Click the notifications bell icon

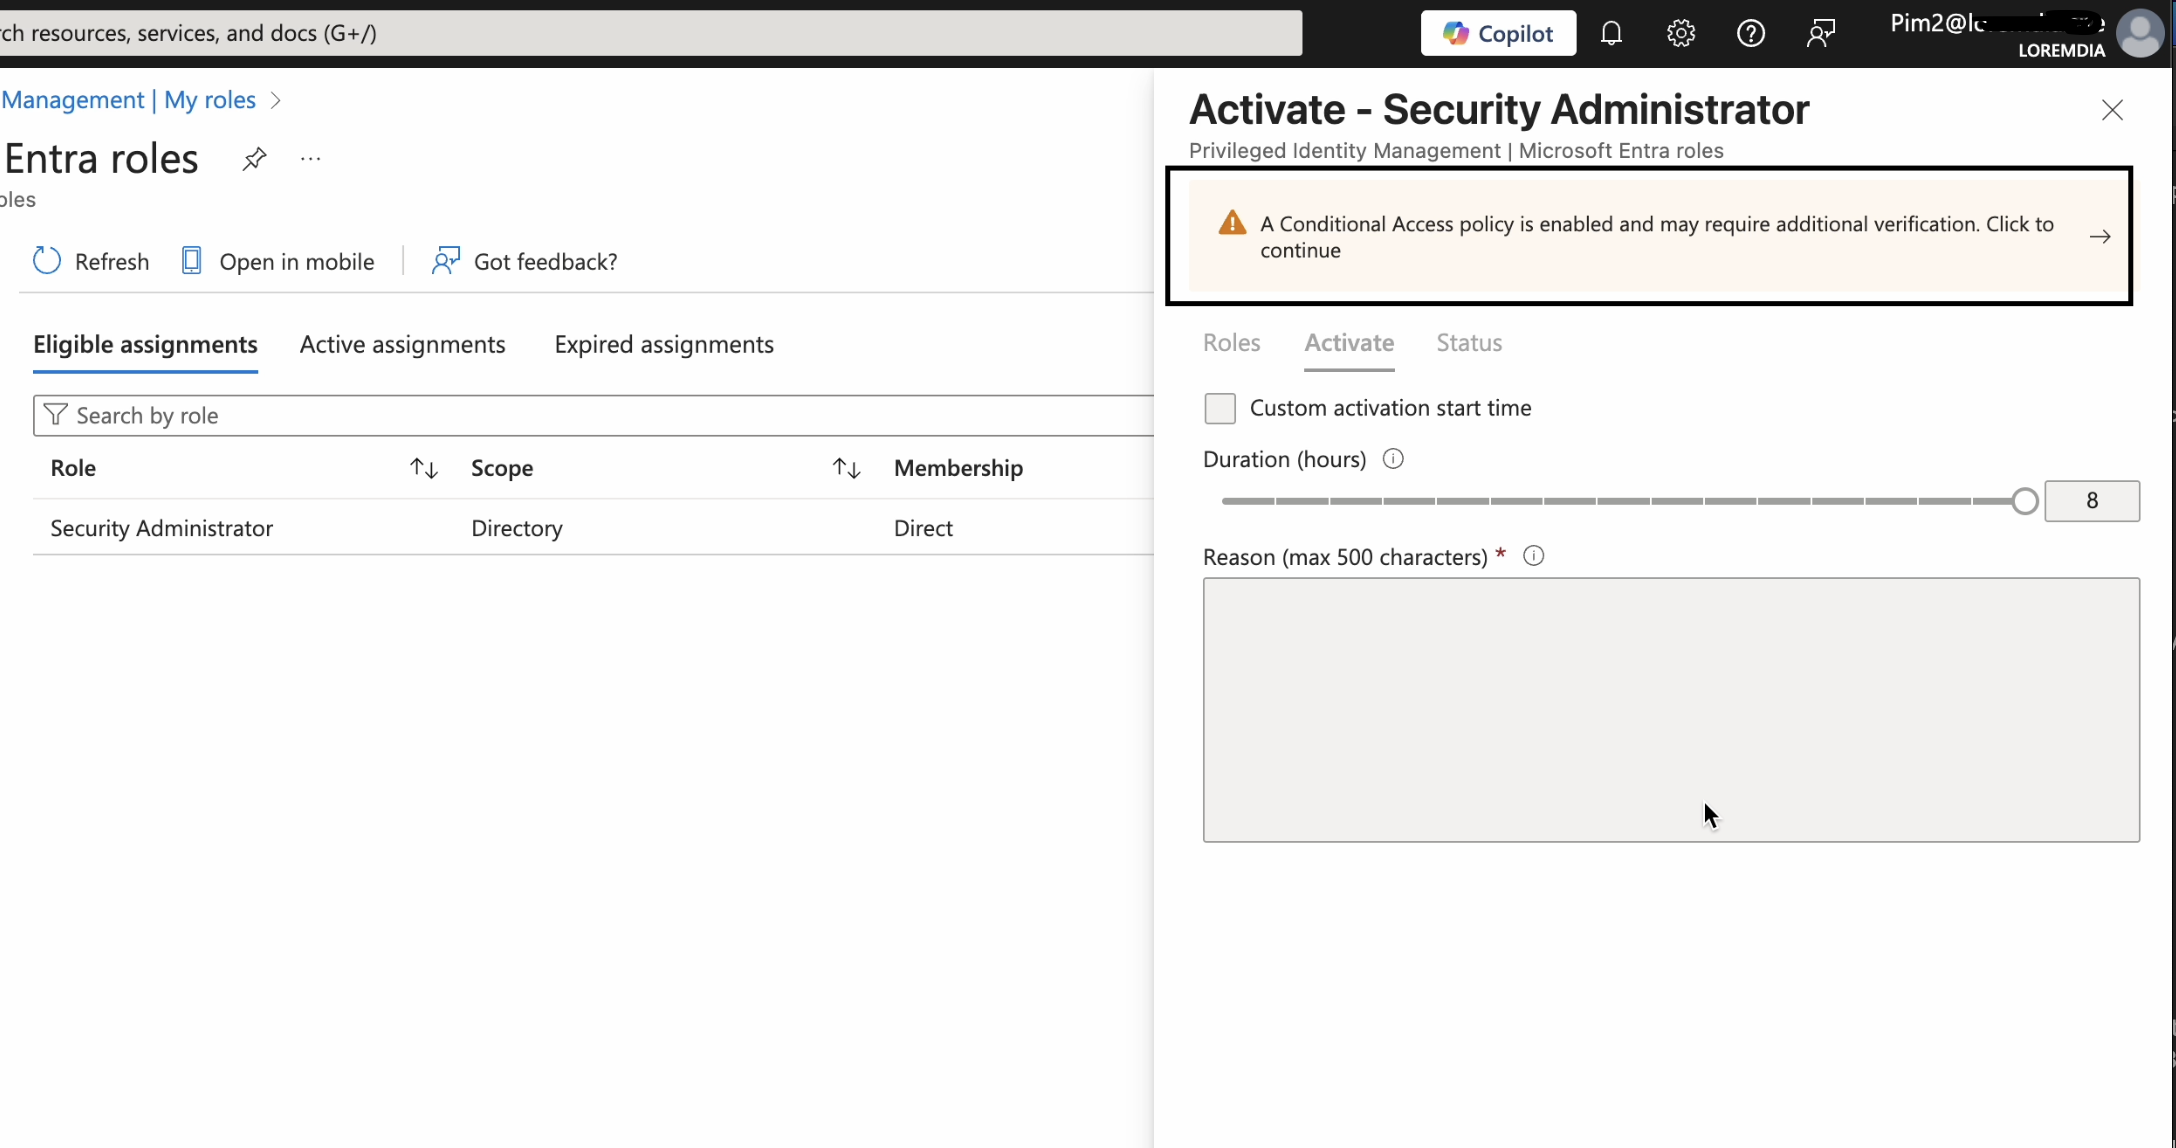point(1611,34)
